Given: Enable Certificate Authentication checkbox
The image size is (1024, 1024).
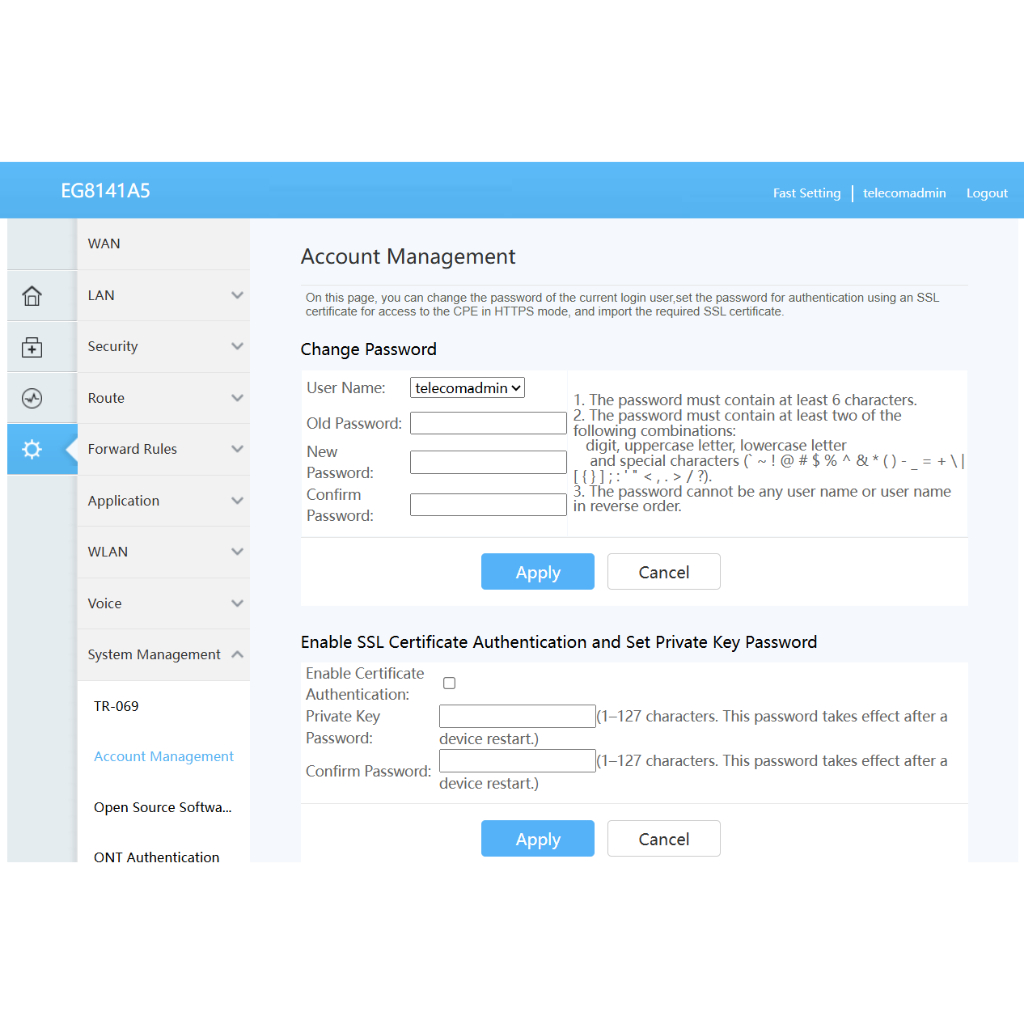Looking at the screenshot, I should pyautogui.click(x=449, y=683).
